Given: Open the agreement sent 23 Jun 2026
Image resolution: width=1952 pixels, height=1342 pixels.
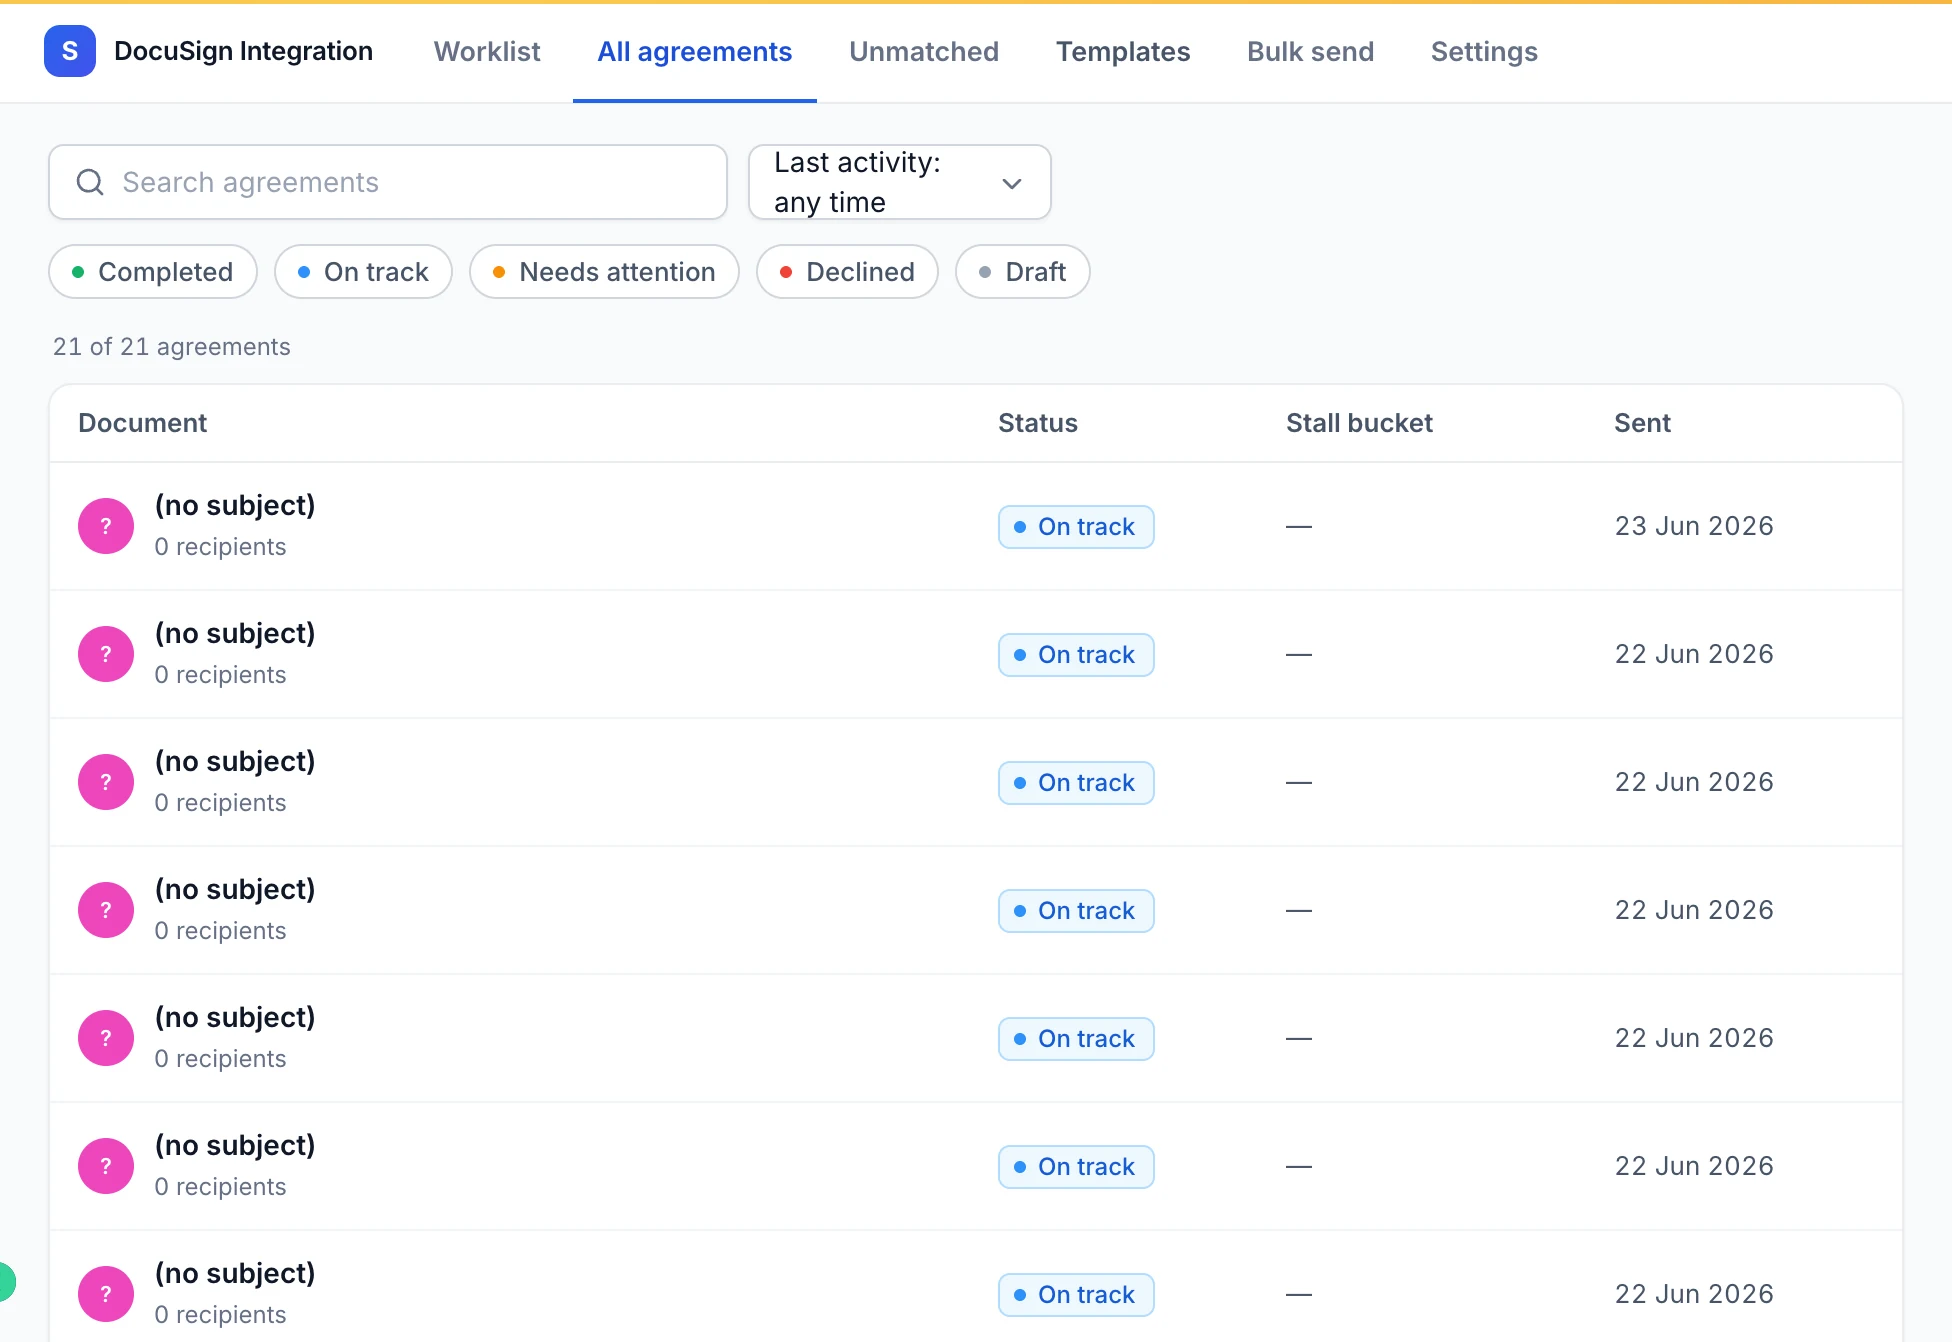Looking at the screenshot, I should pos(976,526).
